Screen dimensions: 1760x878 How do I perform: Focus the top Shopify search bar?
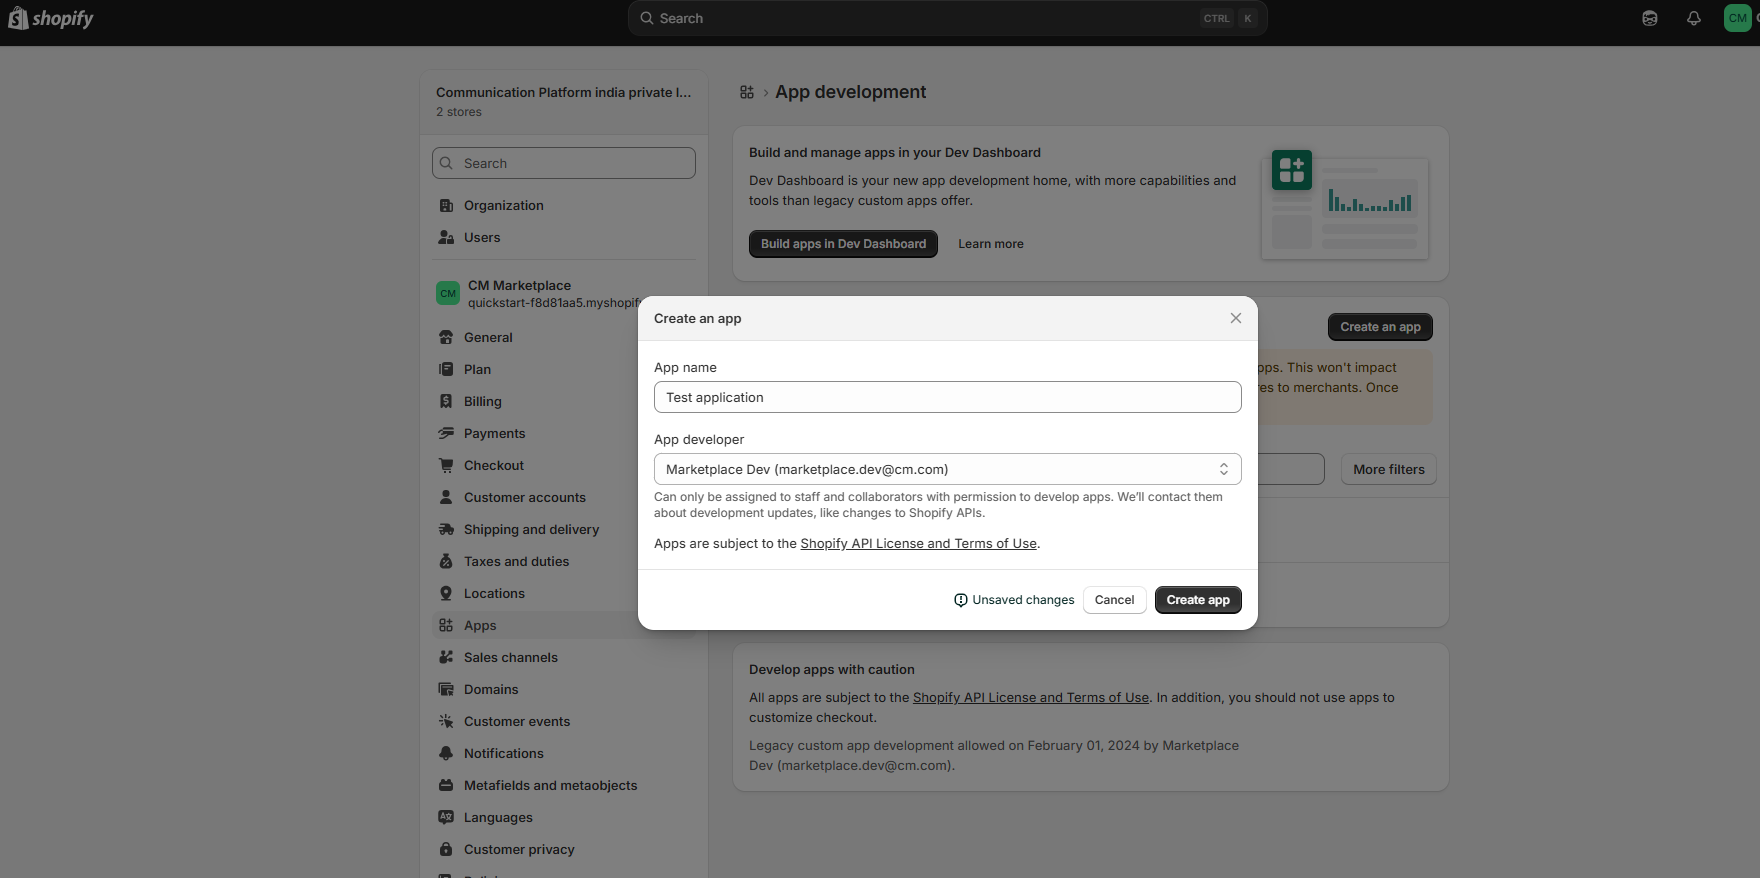948,18
